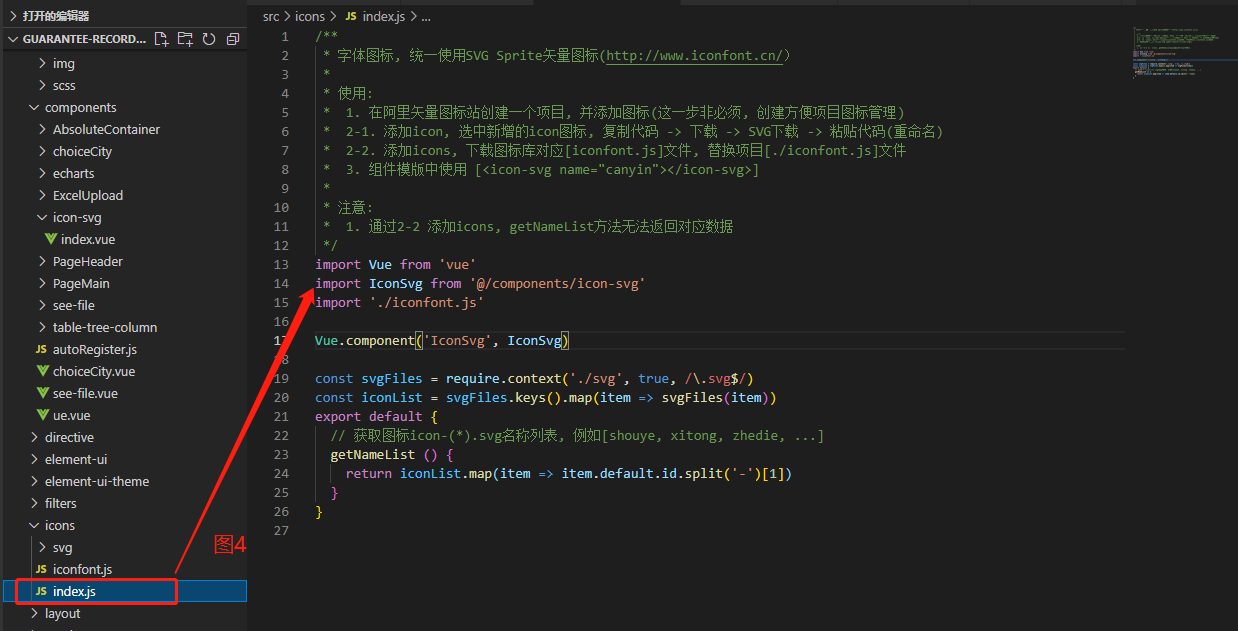Open the element-ui folder
Screen dimensions: 1238x631
click(x=76, y=459)
